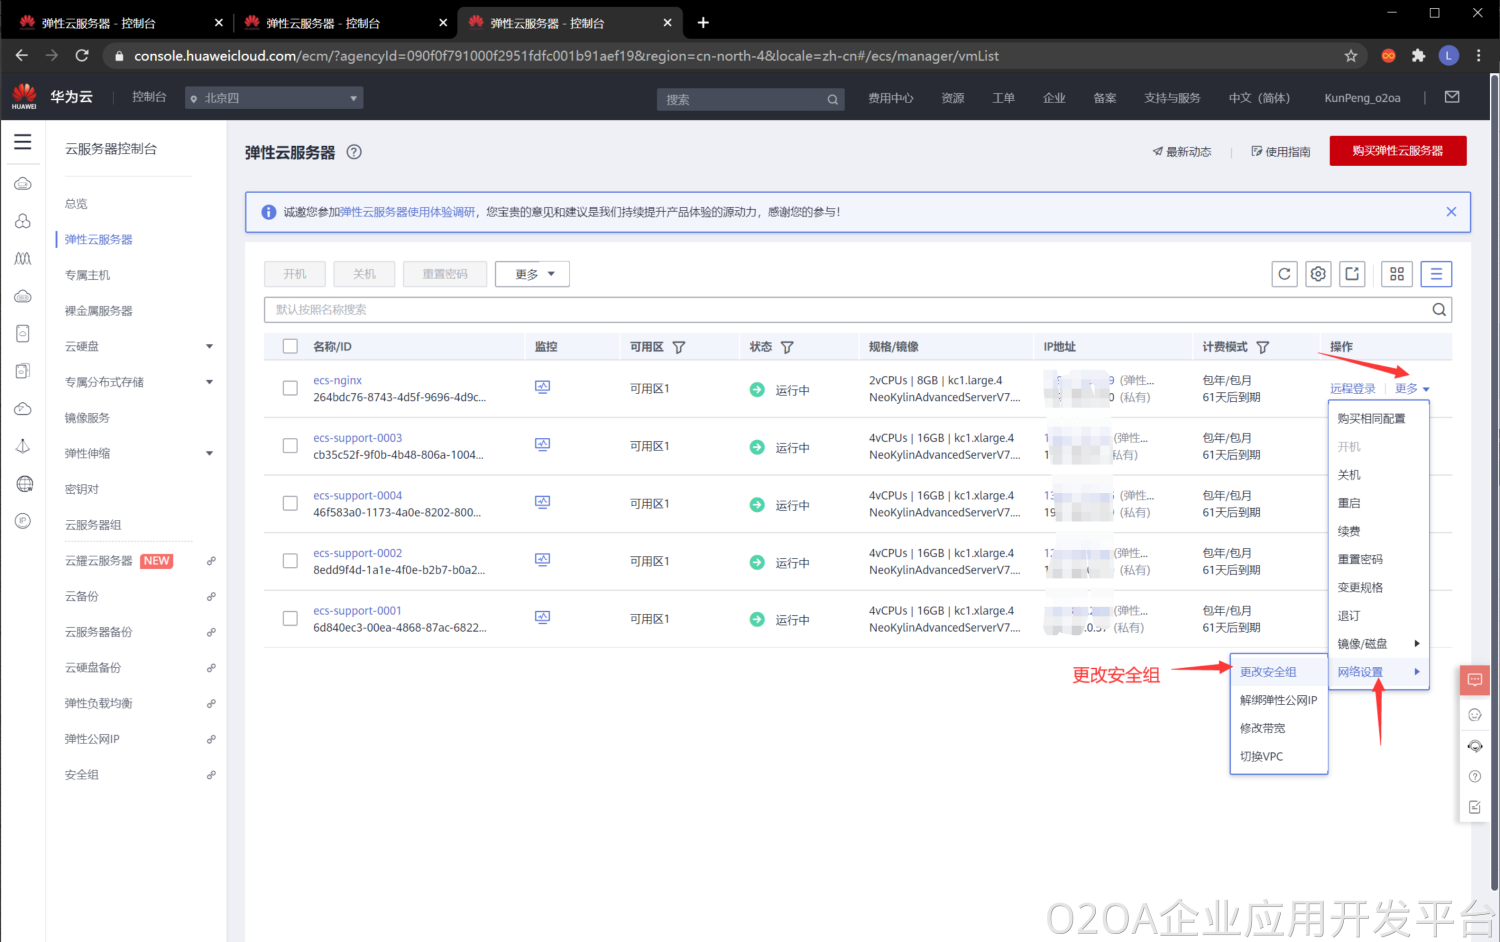
Task: Open Chrome profile avatar L
Action: pos(1449,56)
